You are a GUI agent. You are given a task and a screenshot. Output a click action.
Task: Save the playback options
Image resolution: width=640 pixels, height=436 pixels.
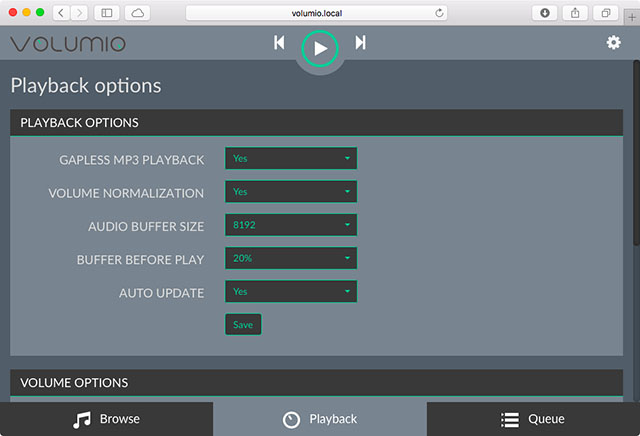coord(243,325)
